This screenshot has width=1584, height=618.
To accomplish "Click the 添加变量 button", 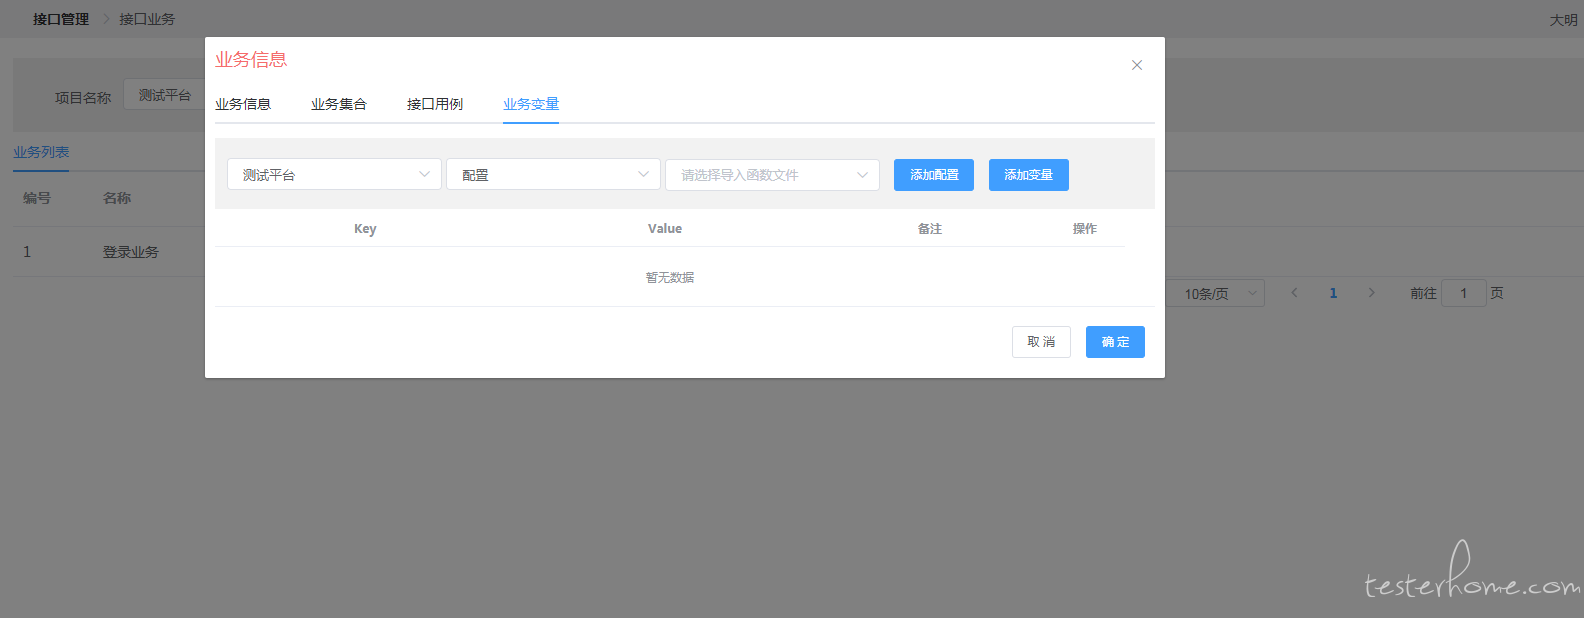I will (x=1029, y=175).
